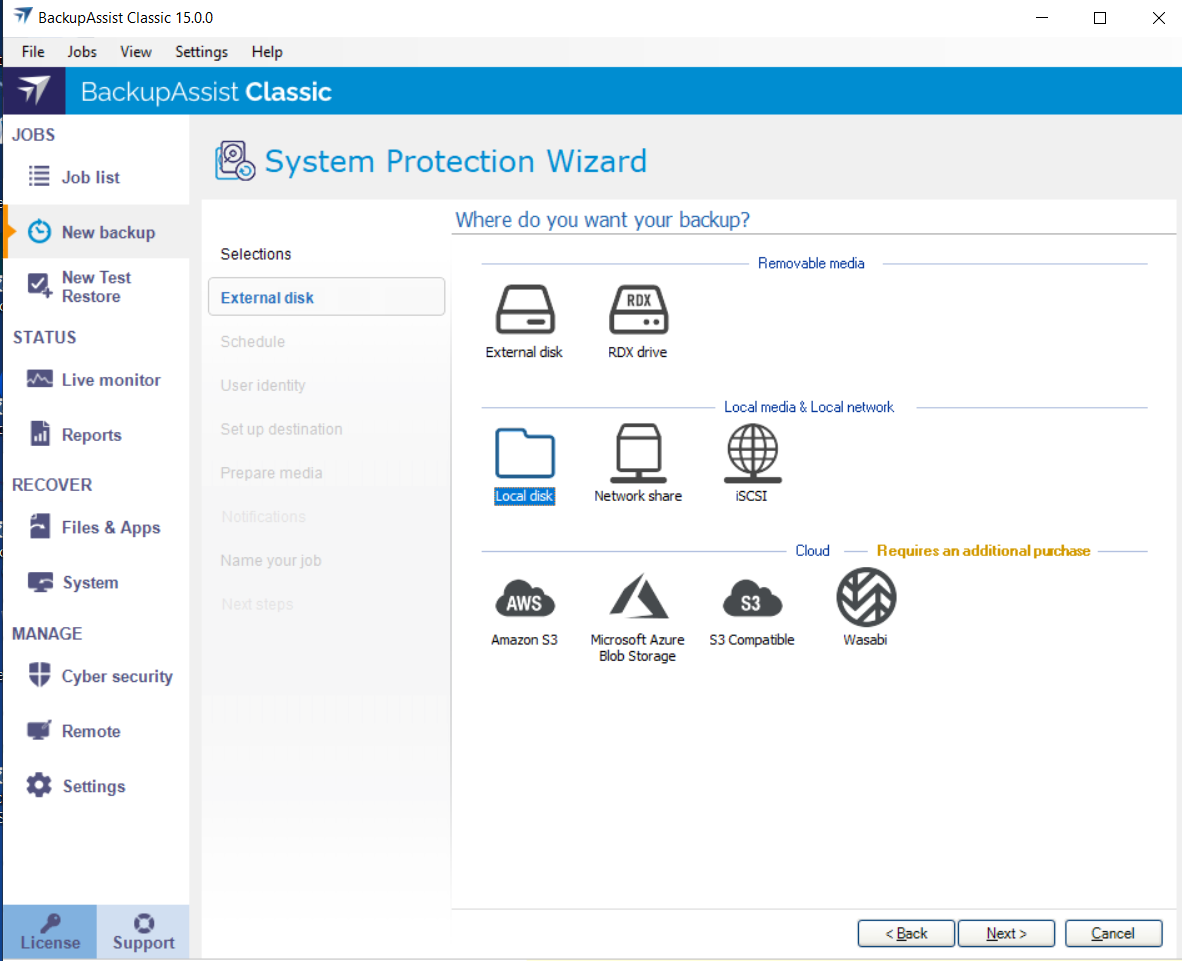Select the External disk destination icon
Screen dimensions: 1182x961
525,310
